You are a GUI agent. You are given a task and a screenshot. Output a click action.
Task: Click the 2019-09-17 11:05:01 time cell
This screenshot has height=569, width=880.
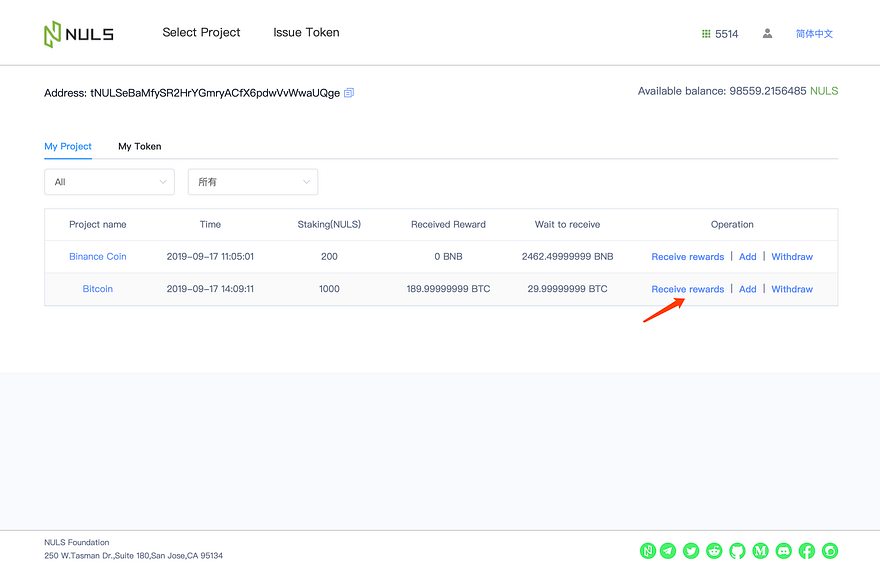210,256
